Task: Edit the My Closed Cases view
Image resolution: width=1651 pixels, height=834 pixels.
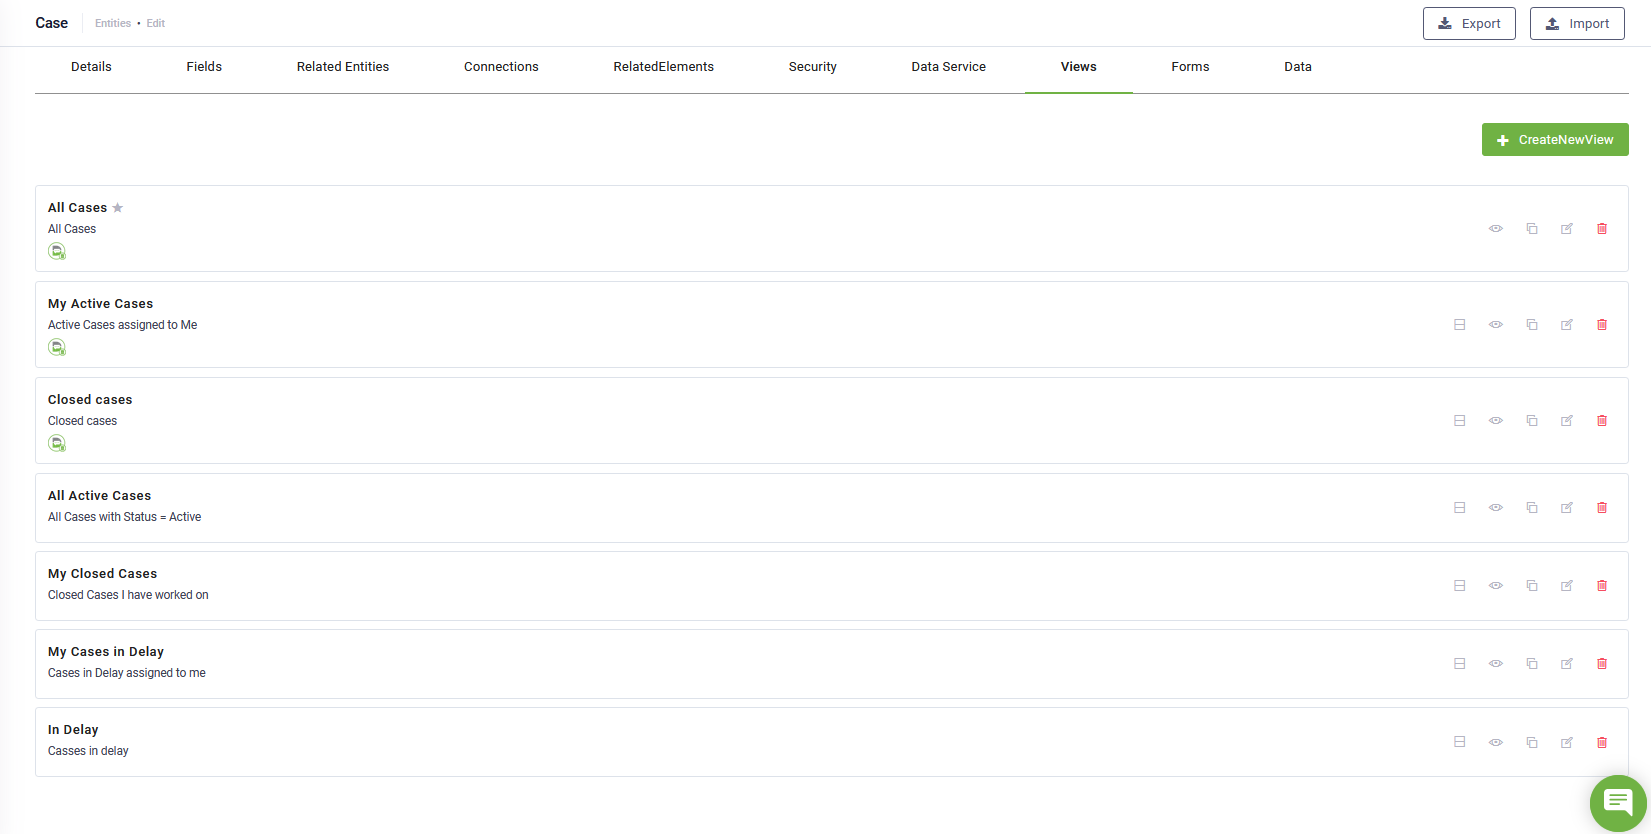Action: tap(1567, 586)
